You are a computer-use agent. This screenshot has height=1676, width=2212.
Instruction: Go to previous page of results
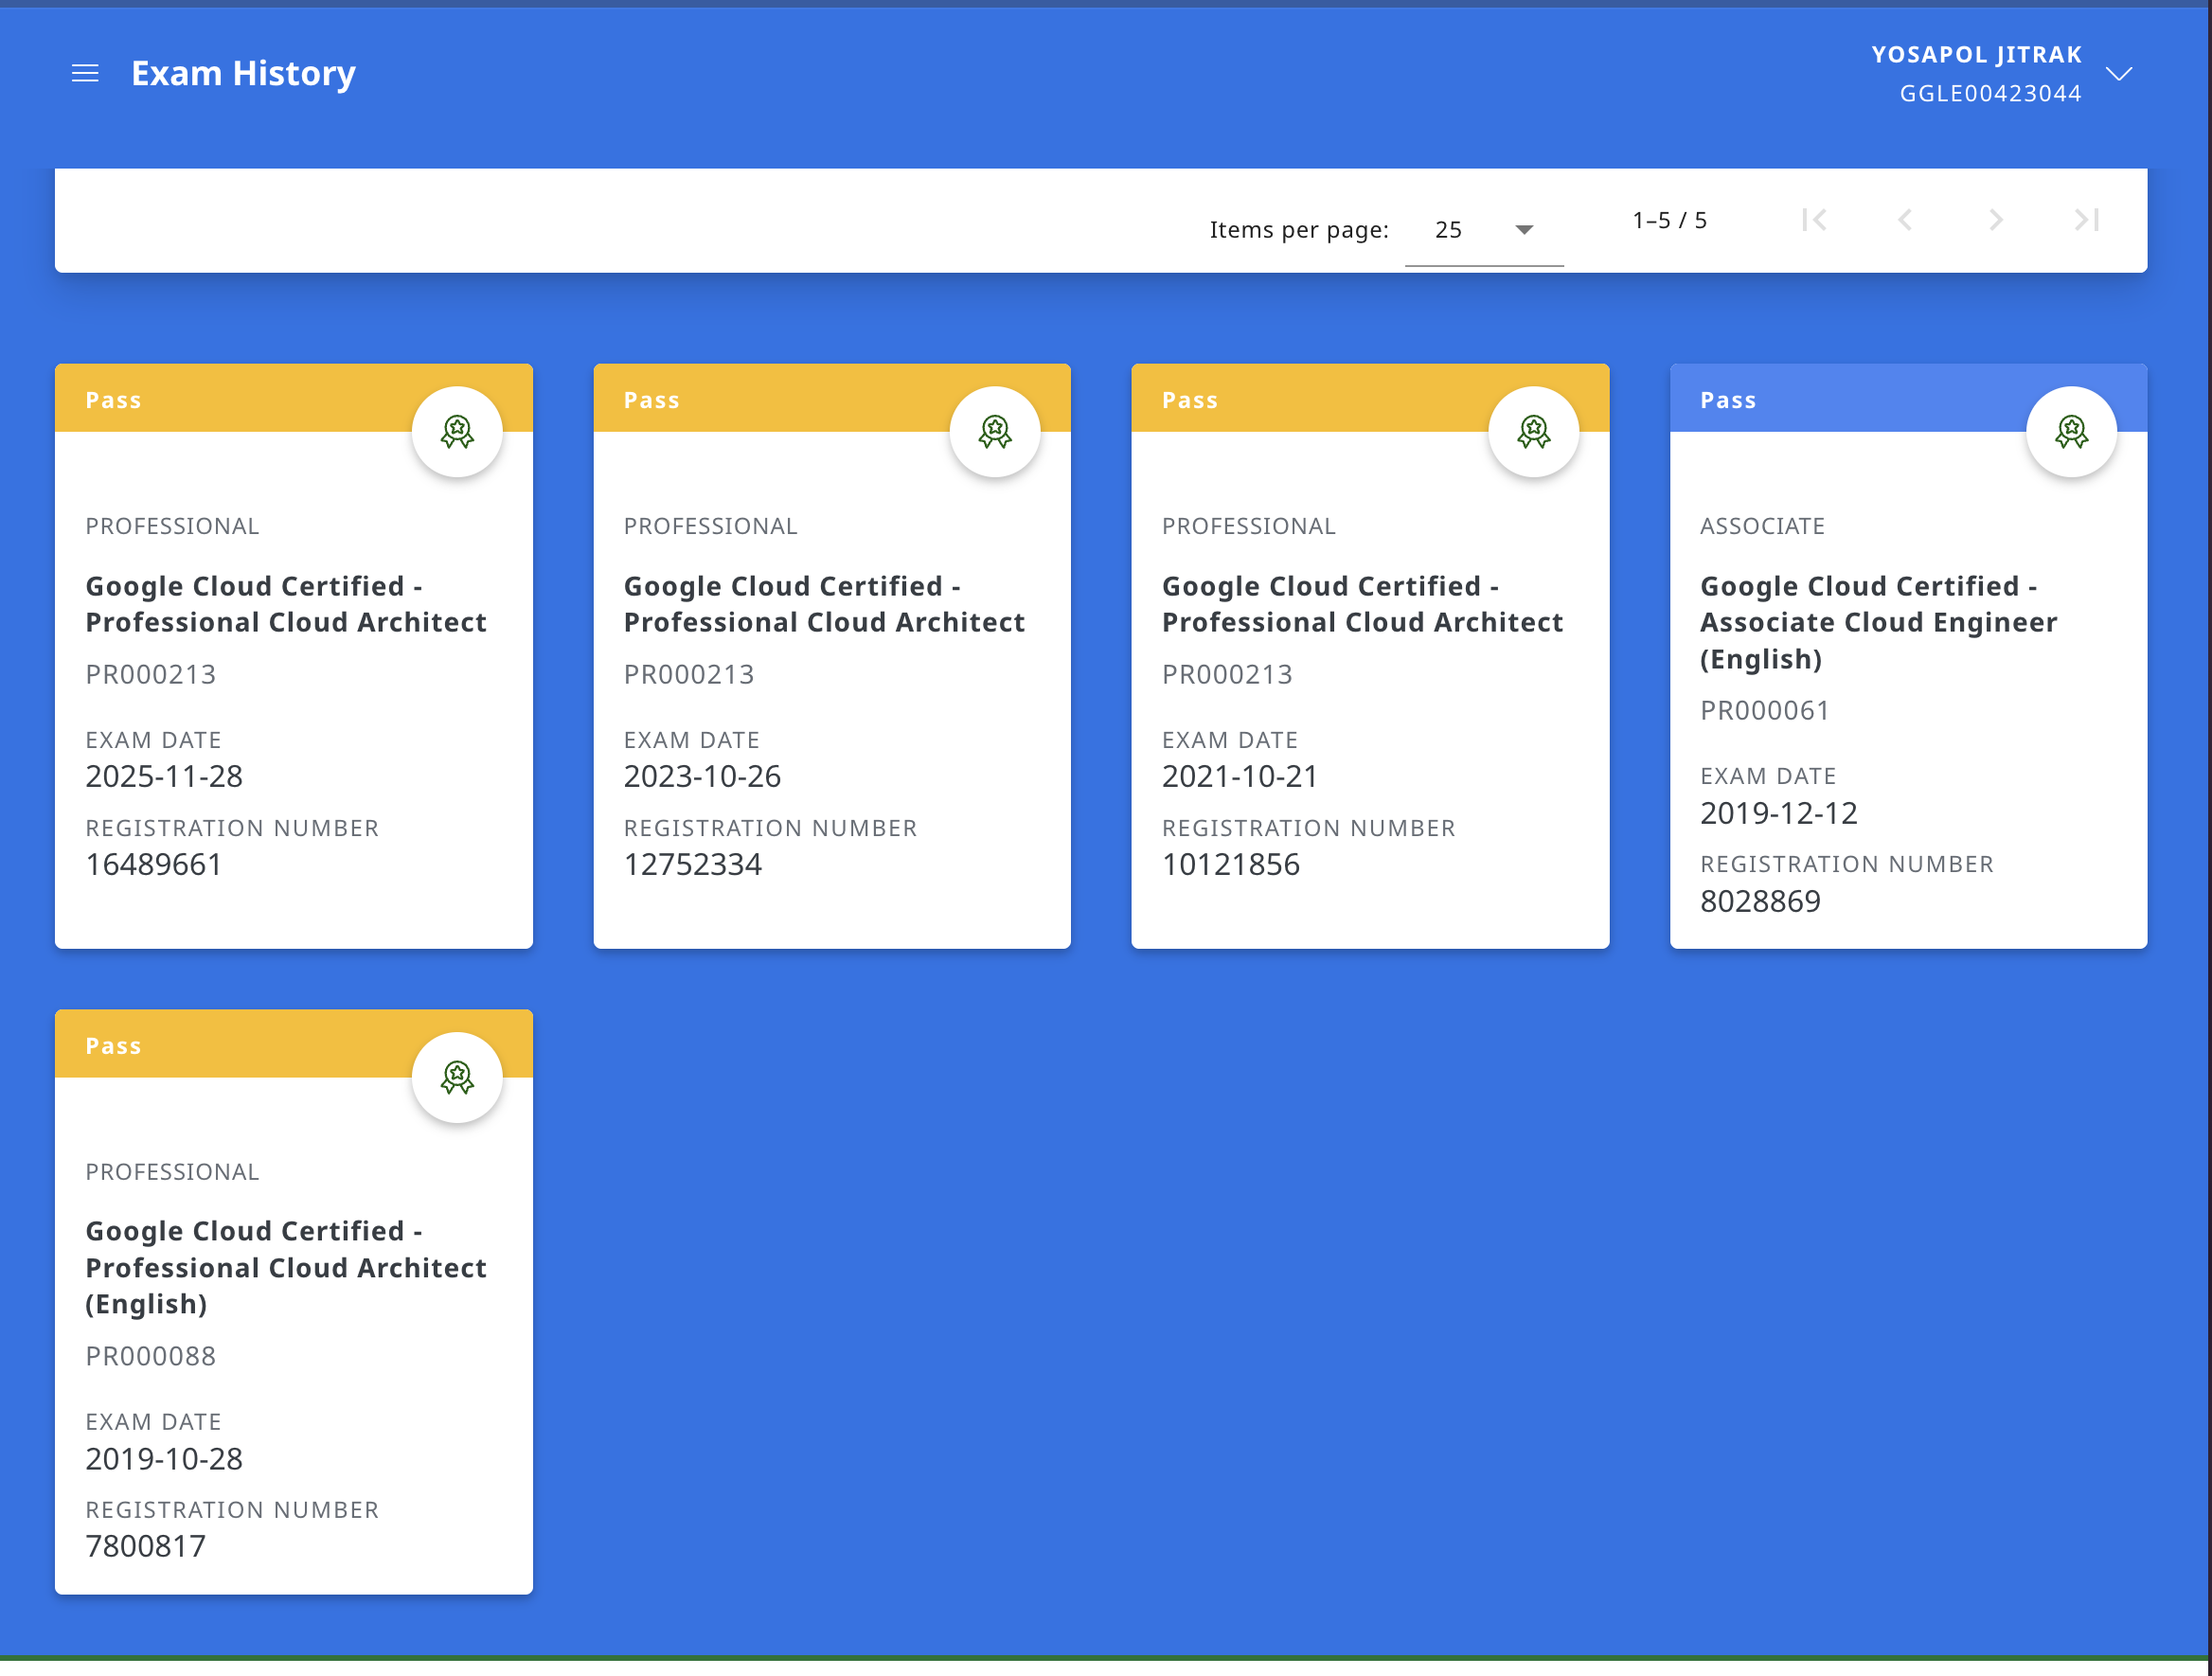(x=1905, y=220)
